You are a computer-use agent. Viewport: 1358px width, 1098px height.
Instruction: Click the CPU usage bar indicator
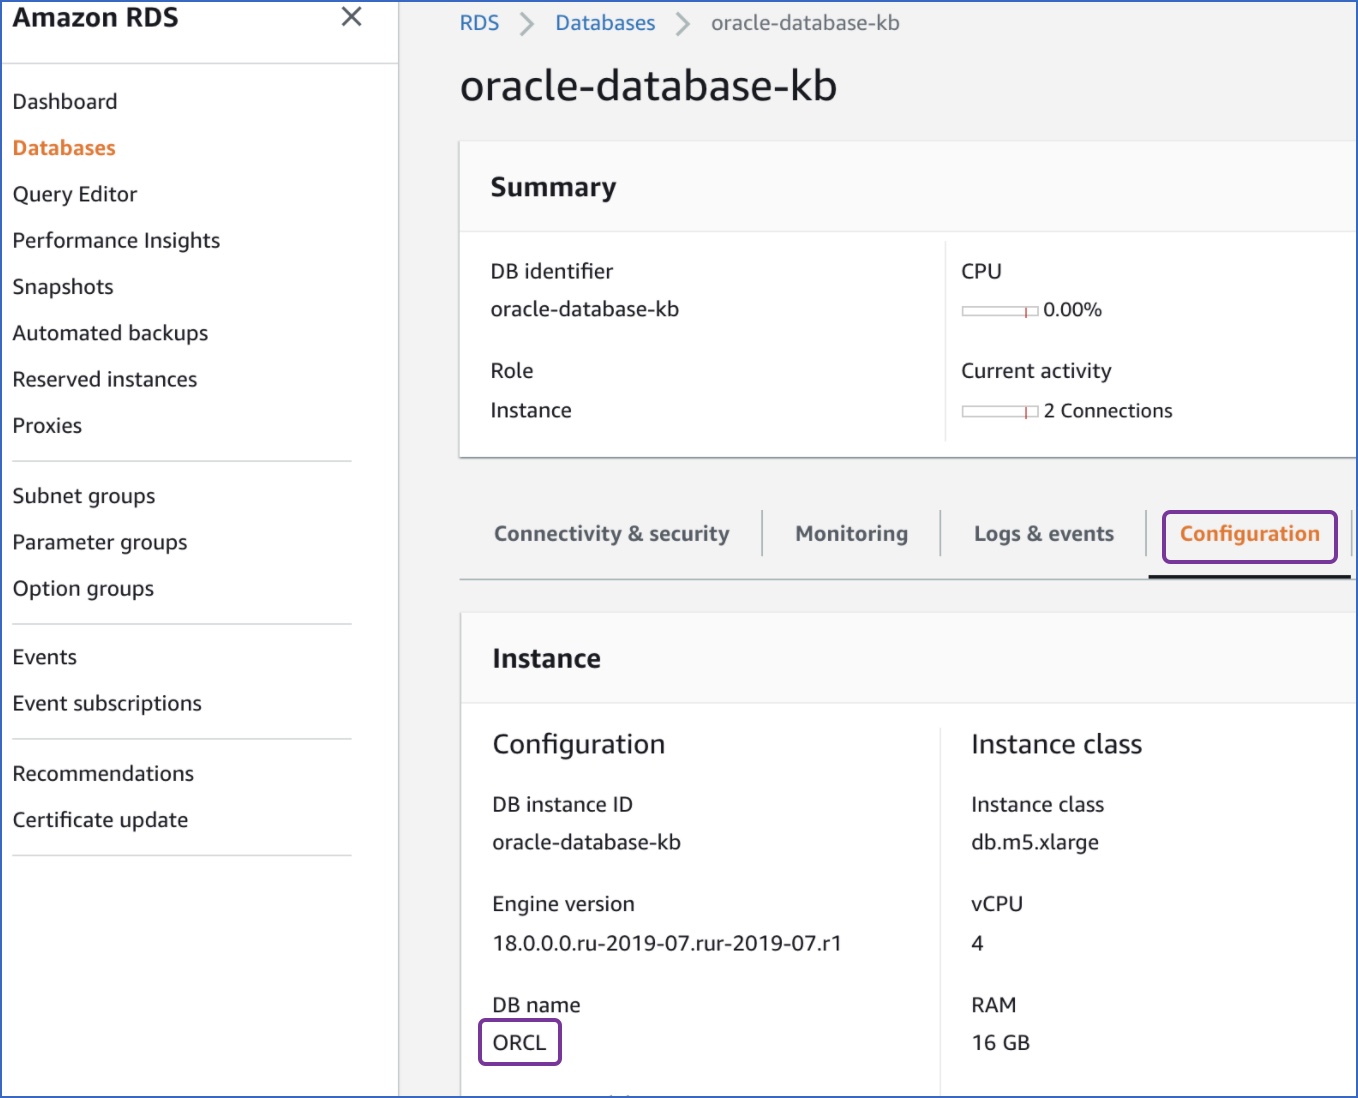(1000, 311)
